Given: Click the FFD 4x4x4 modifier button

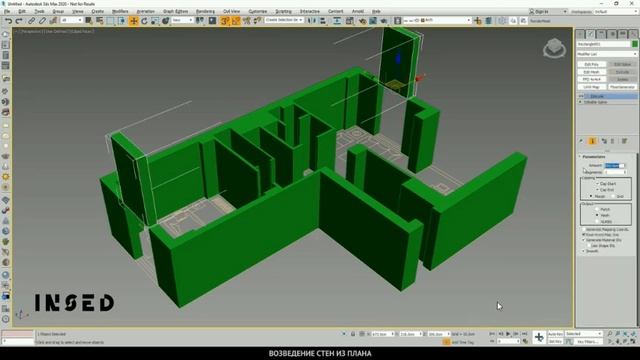Looking at the screenshot, I should pos(591,79).
